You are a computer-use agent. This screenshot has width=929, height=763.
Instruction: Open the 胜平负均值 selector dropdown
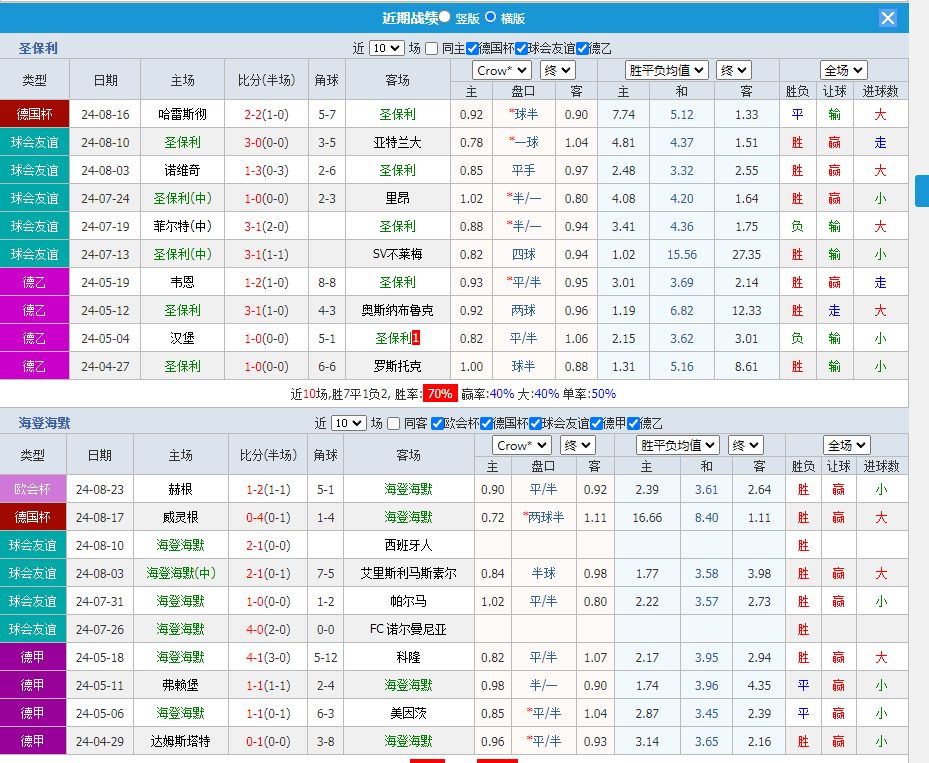coord(666,70)
